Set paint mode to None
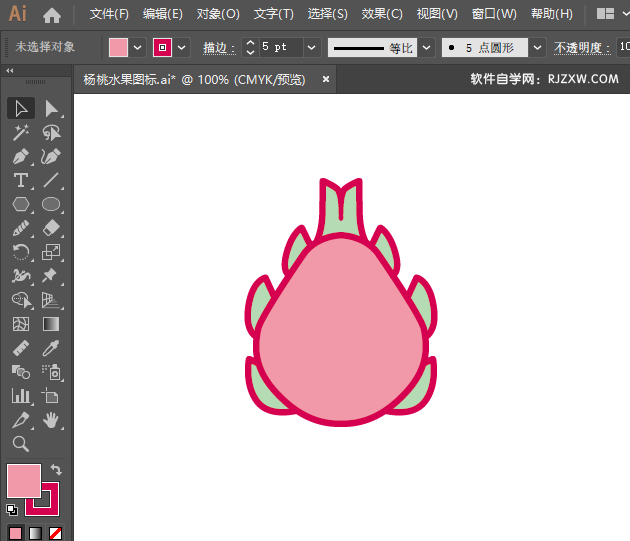This screenshot has height=541, width=630. (x=55, y=533)
